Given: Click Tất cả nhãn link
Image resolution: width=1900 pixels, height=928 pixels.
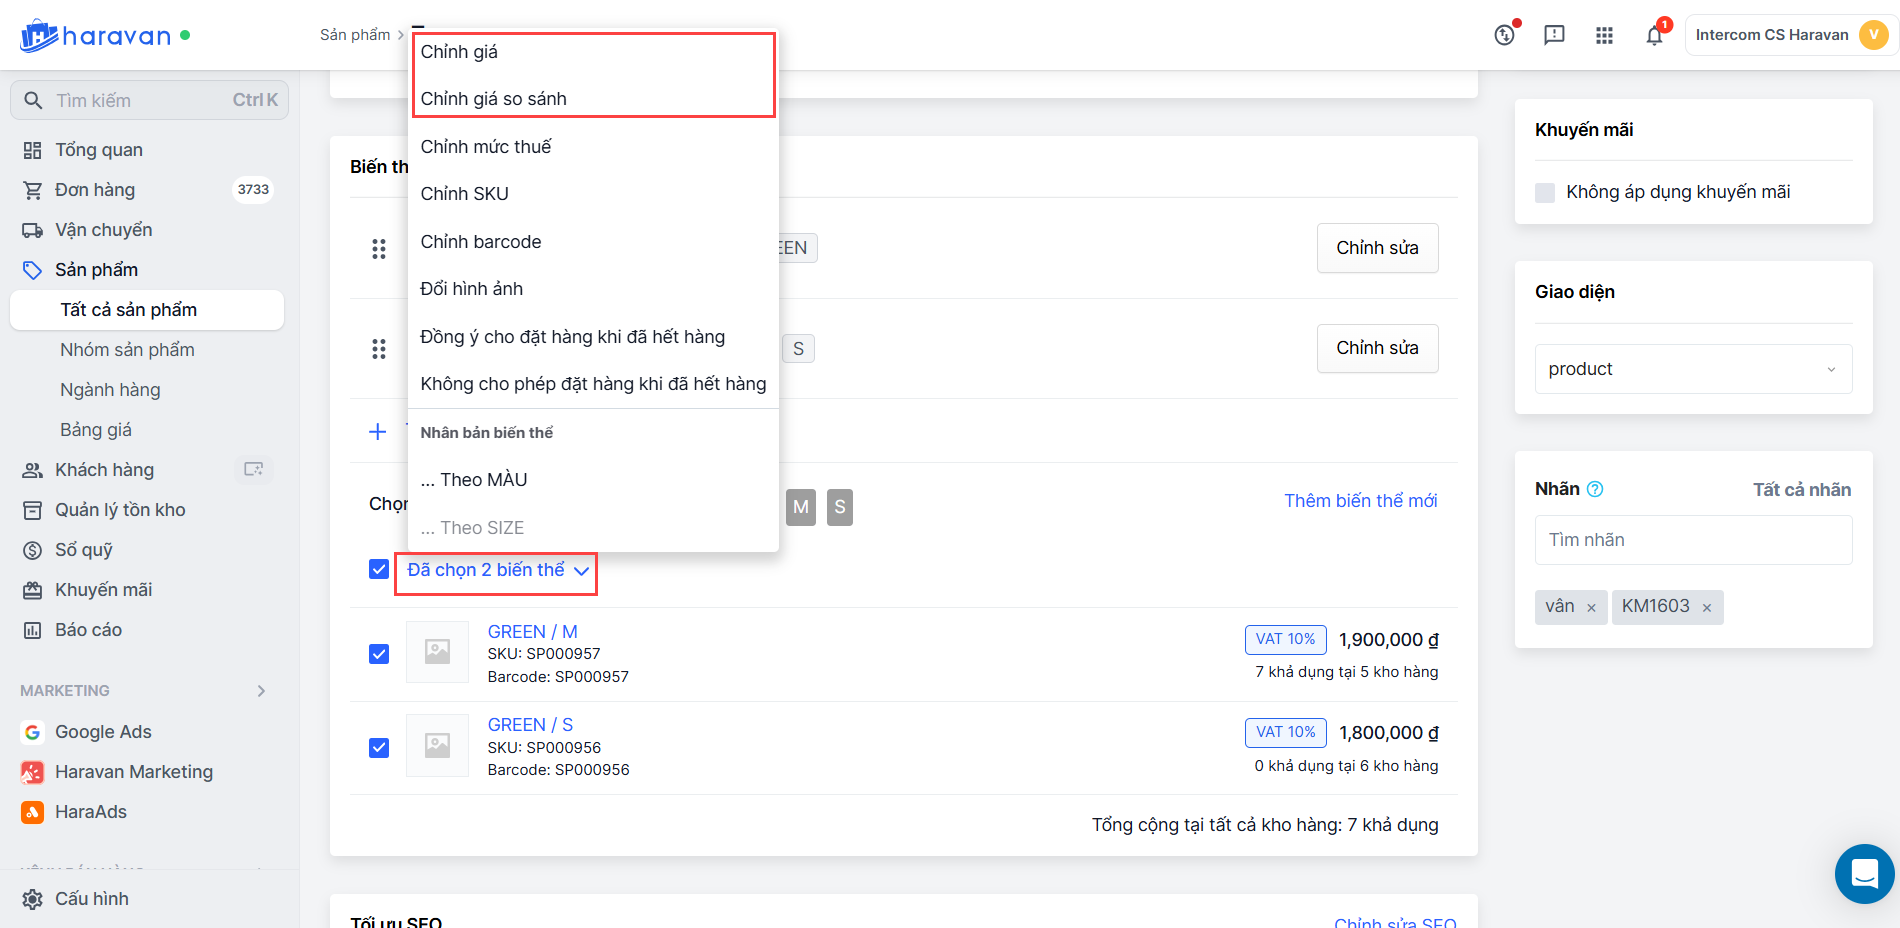Looking at the screenshot, I should click(x=1801, y=490).
